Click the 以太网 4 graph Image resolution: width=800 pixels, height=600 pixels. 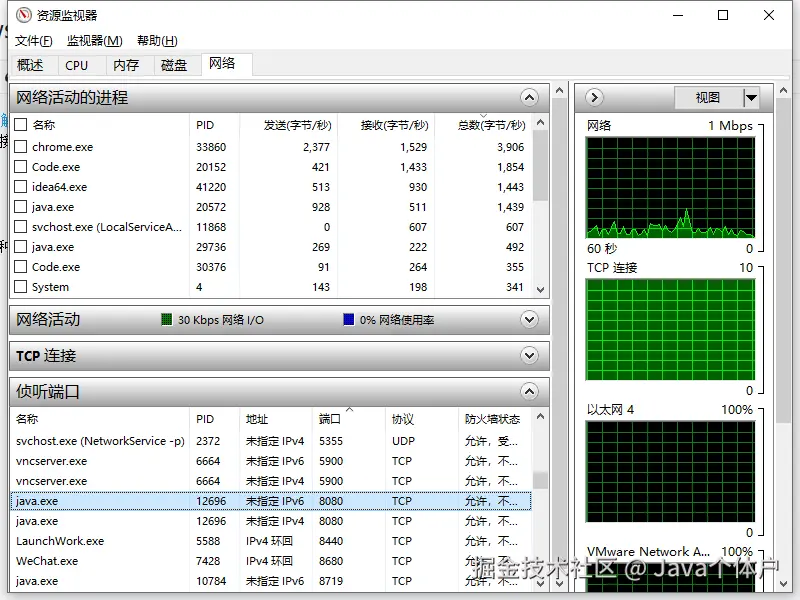point(670,471)
